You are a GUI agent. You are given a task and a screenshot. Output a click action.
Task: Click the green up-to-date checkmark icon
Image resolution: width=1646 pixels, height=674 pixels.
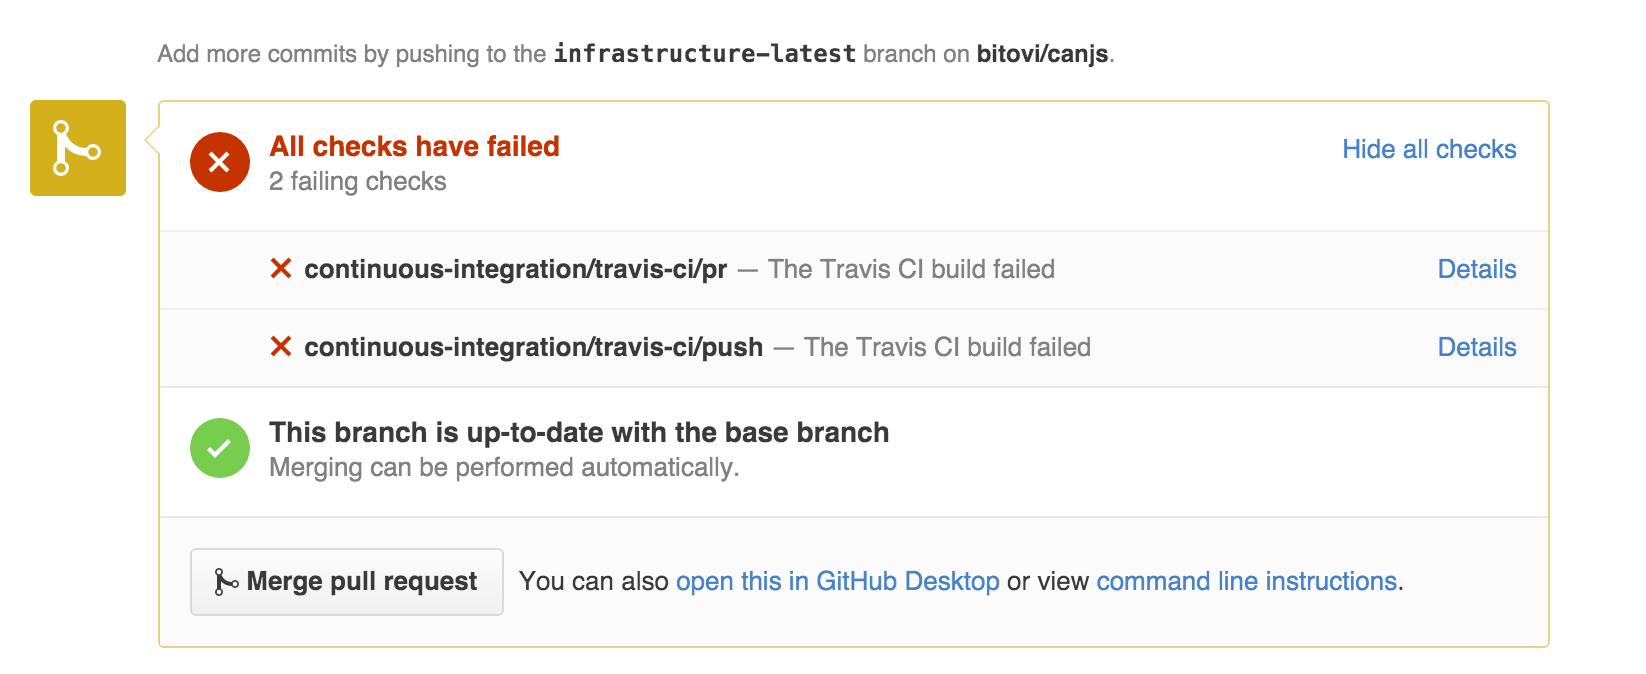(220, 448)
